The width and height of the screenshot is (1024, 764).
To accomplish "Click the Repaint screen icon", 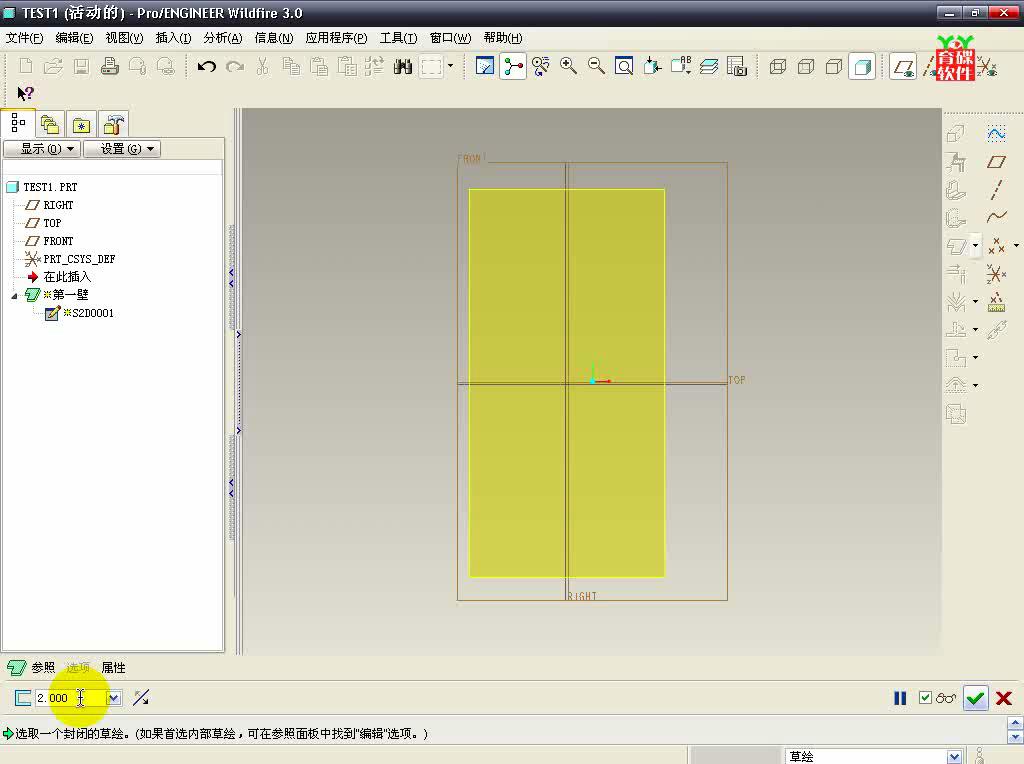I will (485, 66).
